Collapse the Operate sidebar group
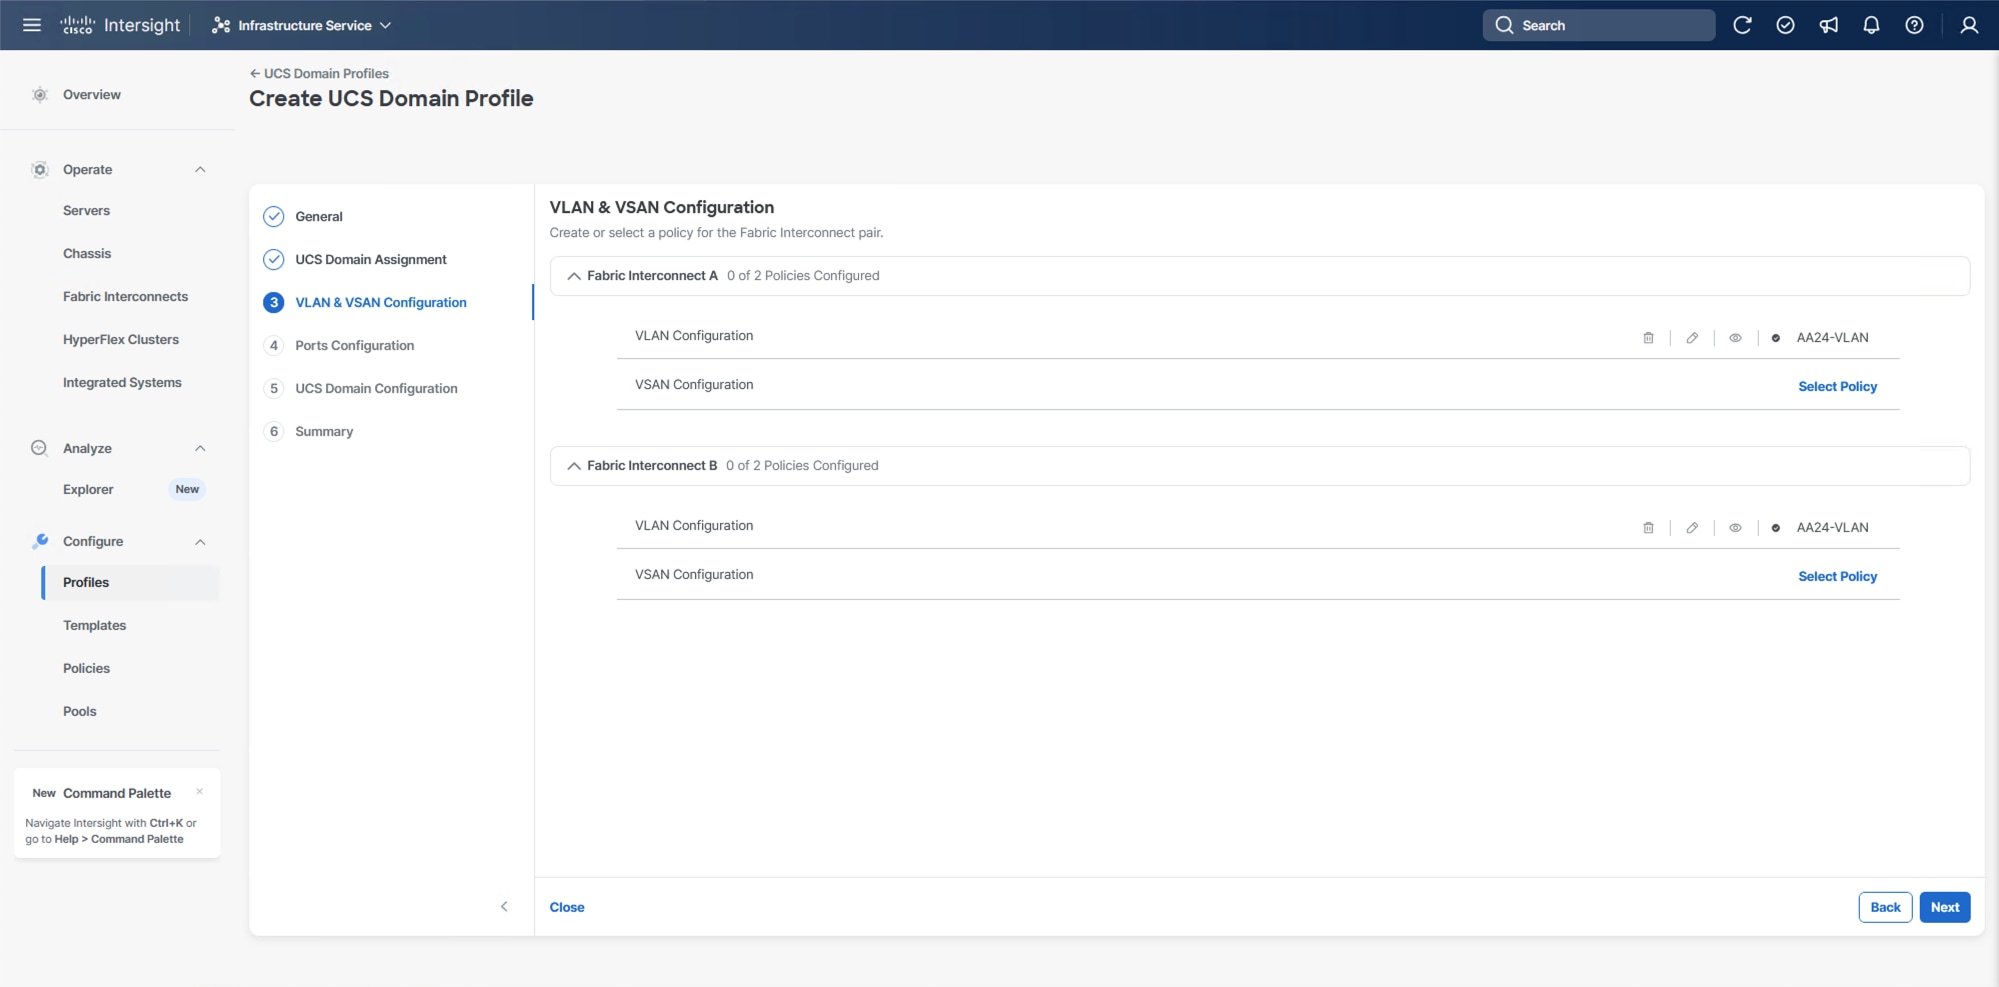The height and width of the screenshot is (987, 1999). coord(200,170)
